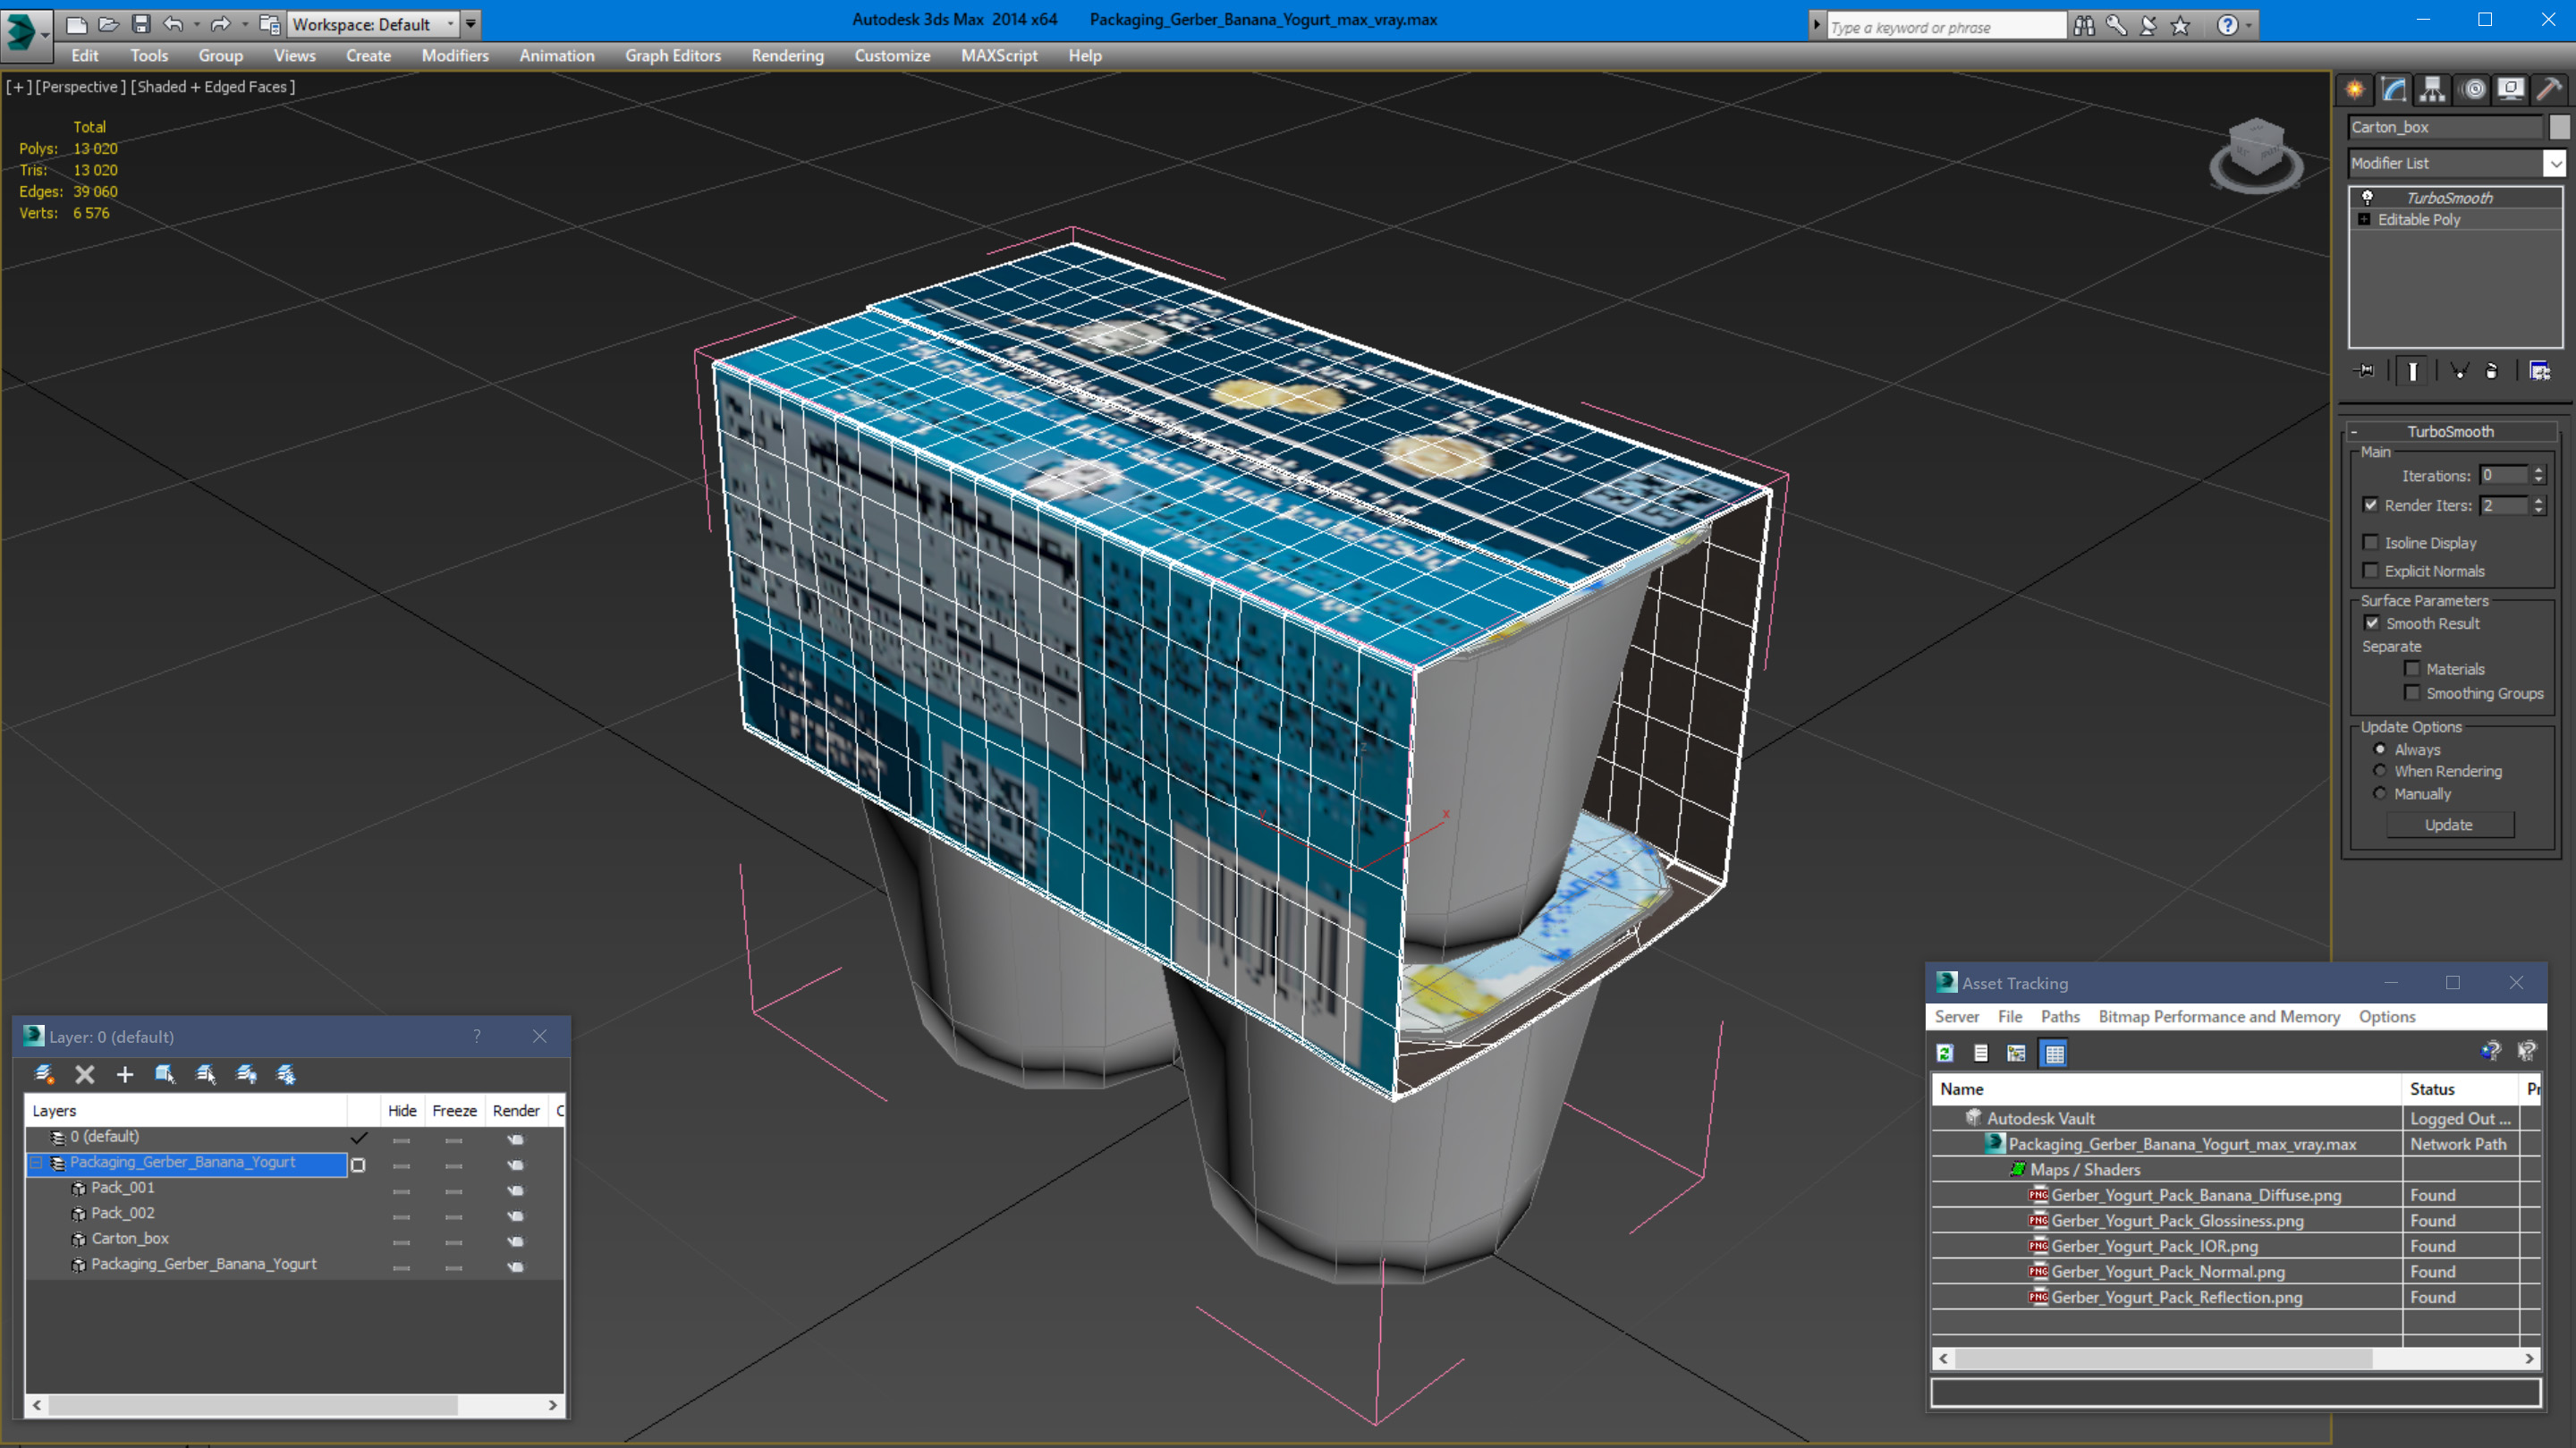Expand the Editable Poly plus box
Screen dimensions: 2576x1448
click(x=2364, y=219)
